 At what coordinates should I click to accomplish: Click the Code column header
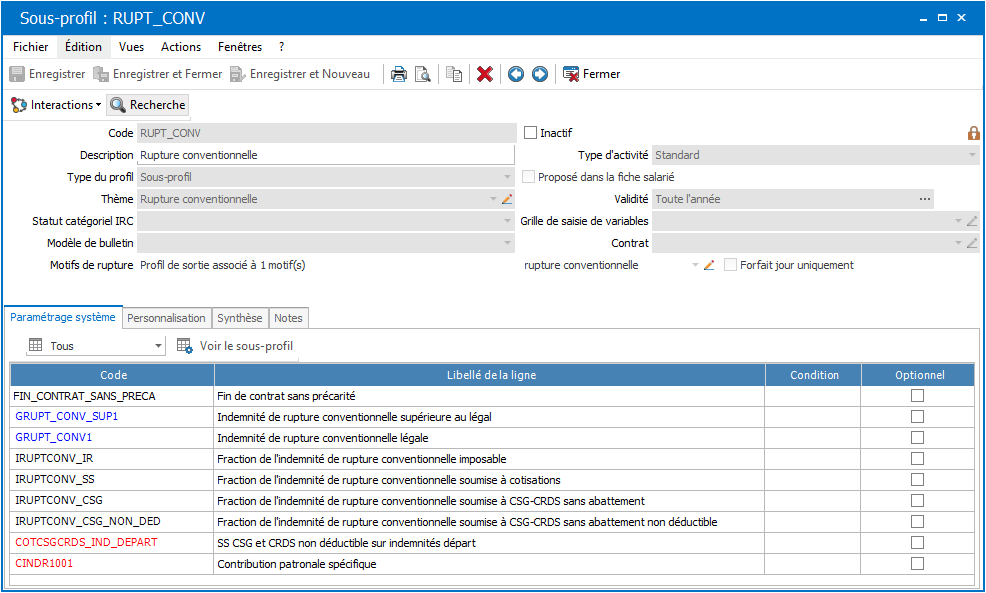[x=113, y=375]
